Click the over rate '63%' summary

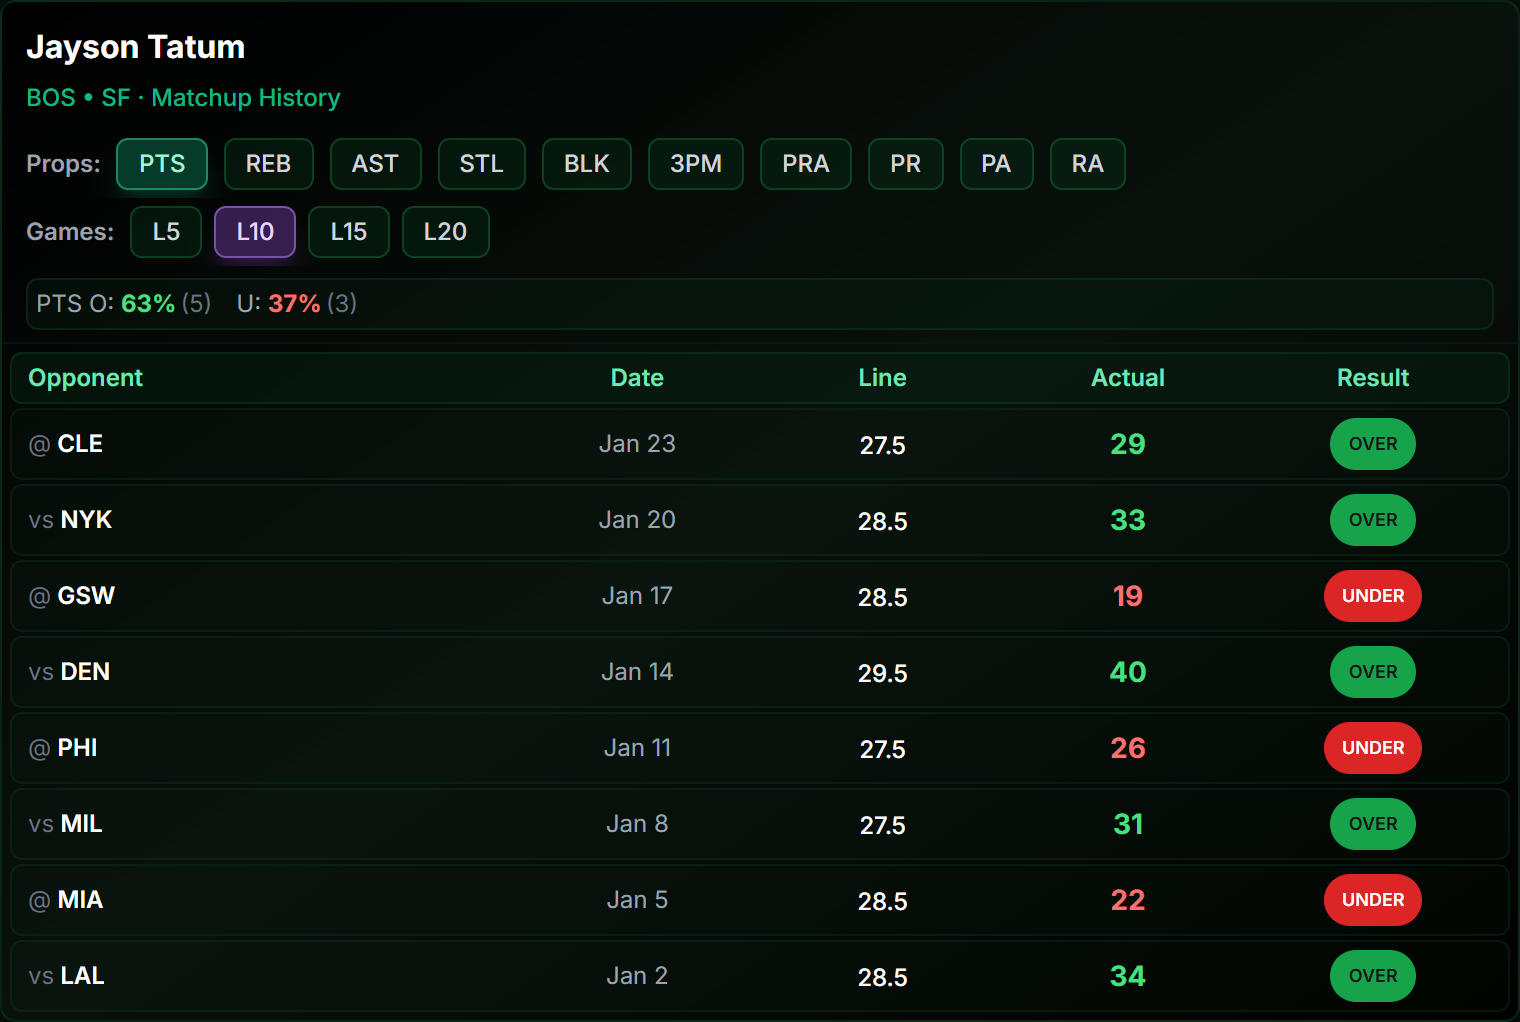tap(148, 304)
